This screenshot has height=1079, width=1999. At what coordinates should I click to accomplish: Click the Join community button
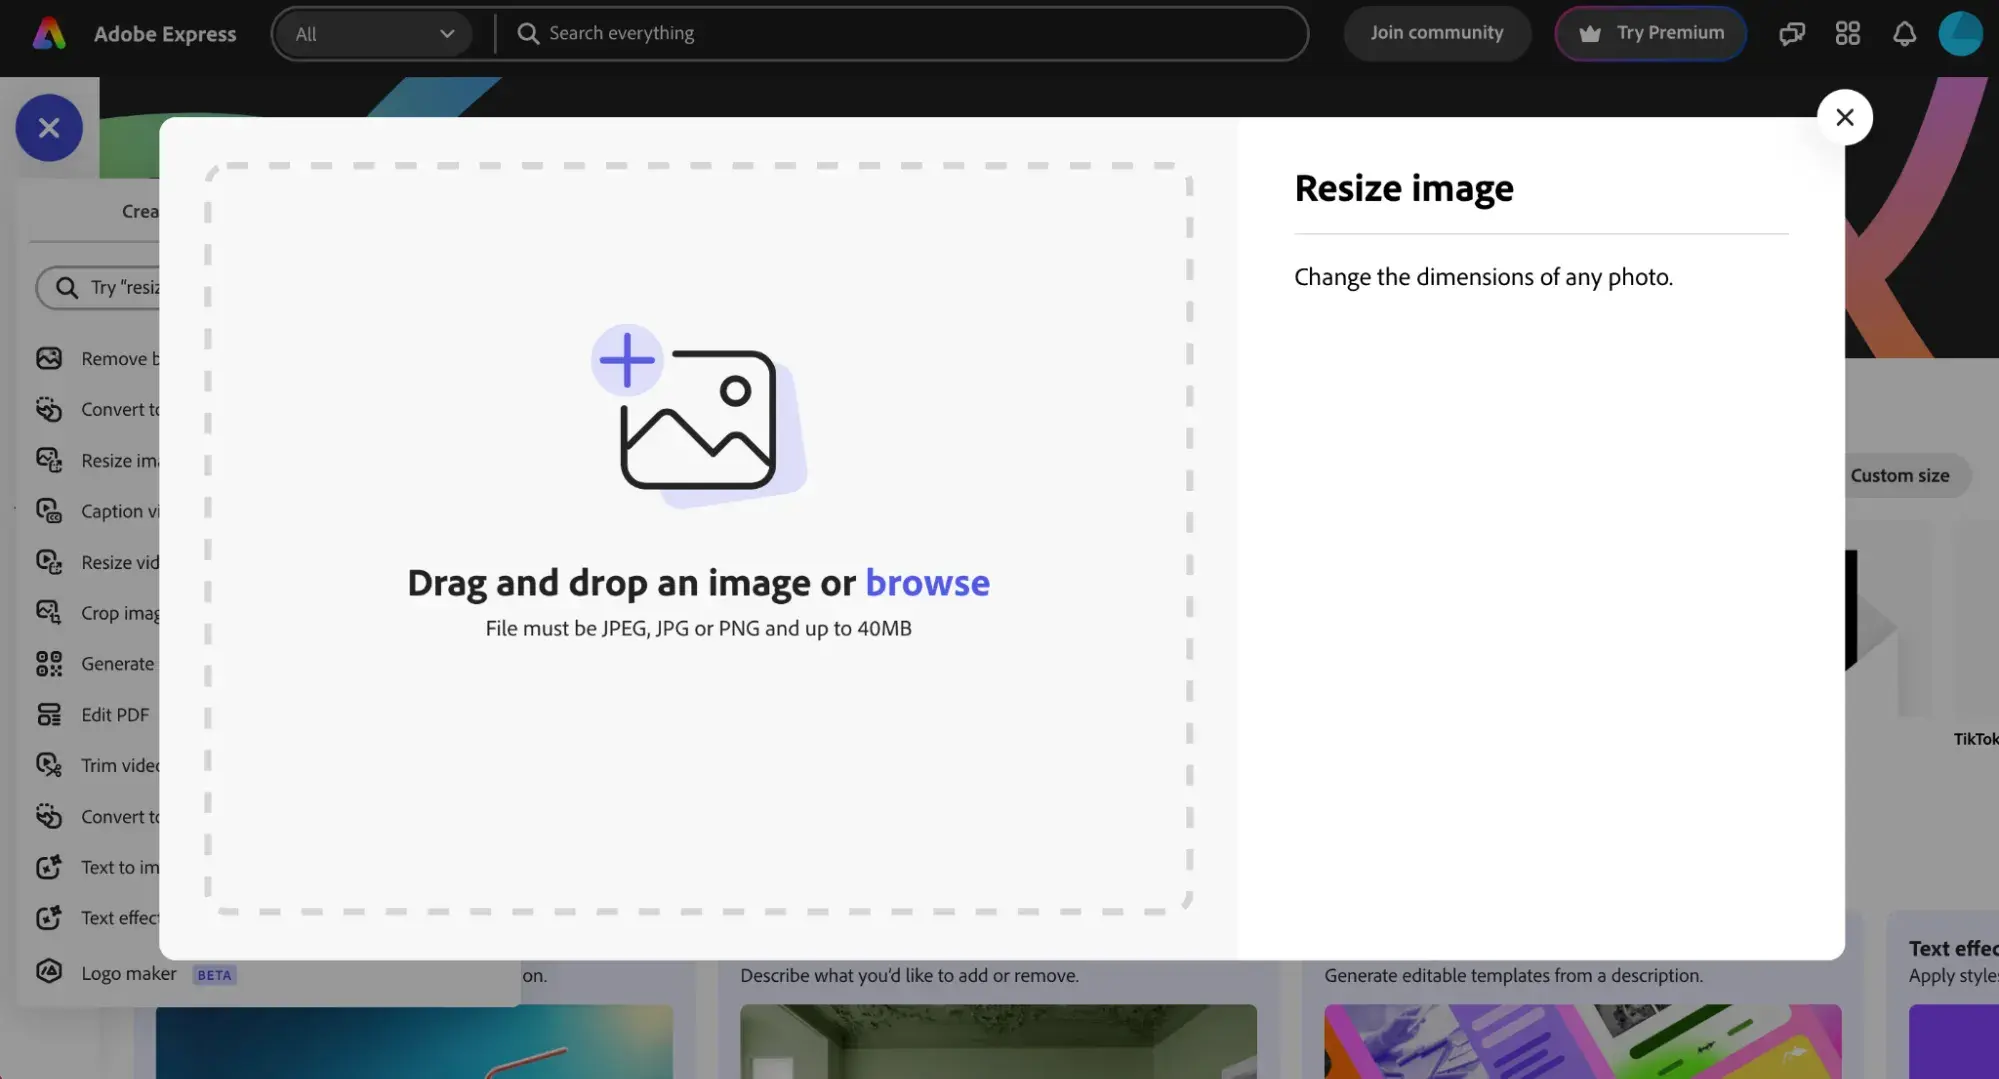click(1436, 33)
